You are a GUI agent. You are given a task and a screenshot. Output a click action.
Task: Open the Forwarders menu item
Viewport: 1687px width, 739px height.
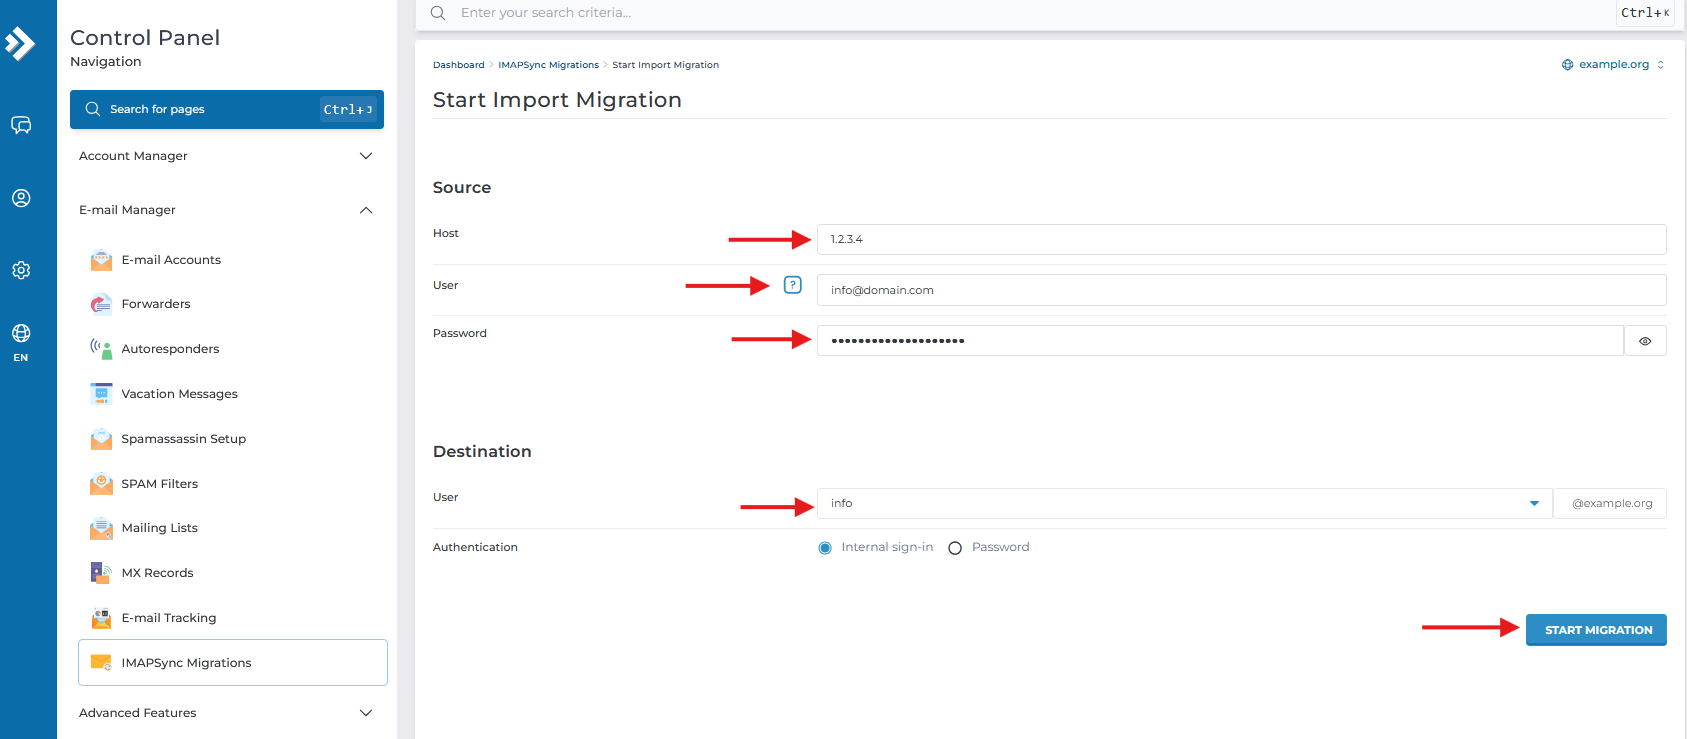pos(156,304)
